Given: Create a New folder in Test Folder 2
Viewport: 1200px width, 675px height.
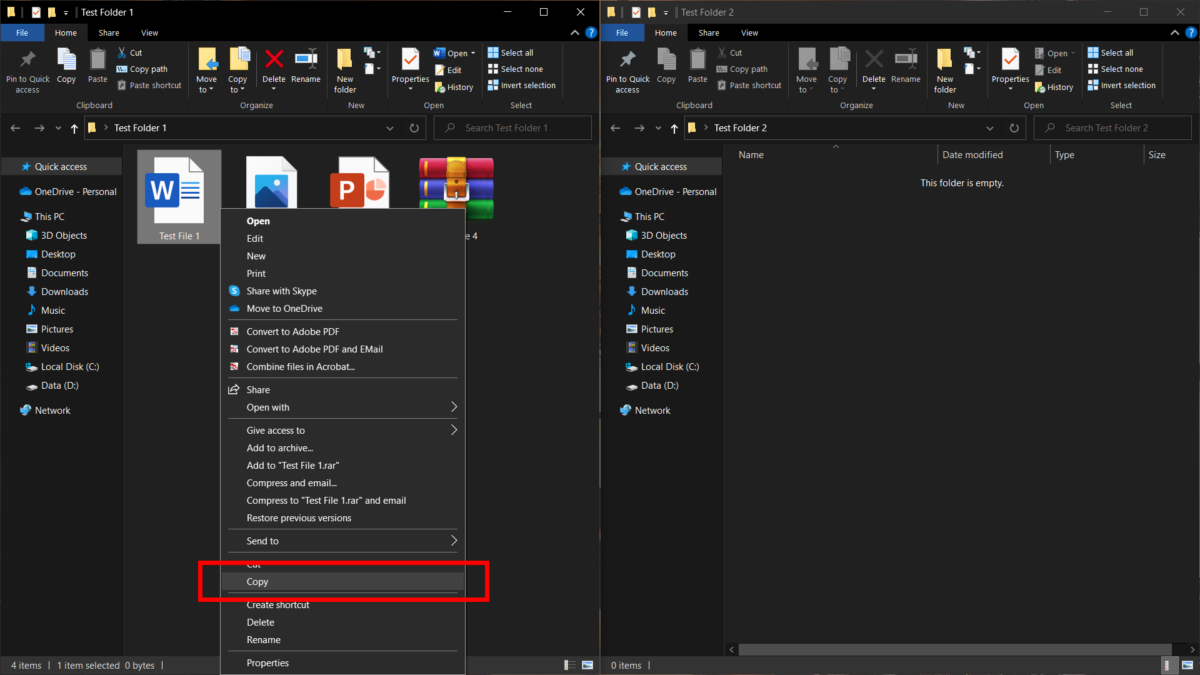Looking at the screenshot, I should tap(945, 71).
